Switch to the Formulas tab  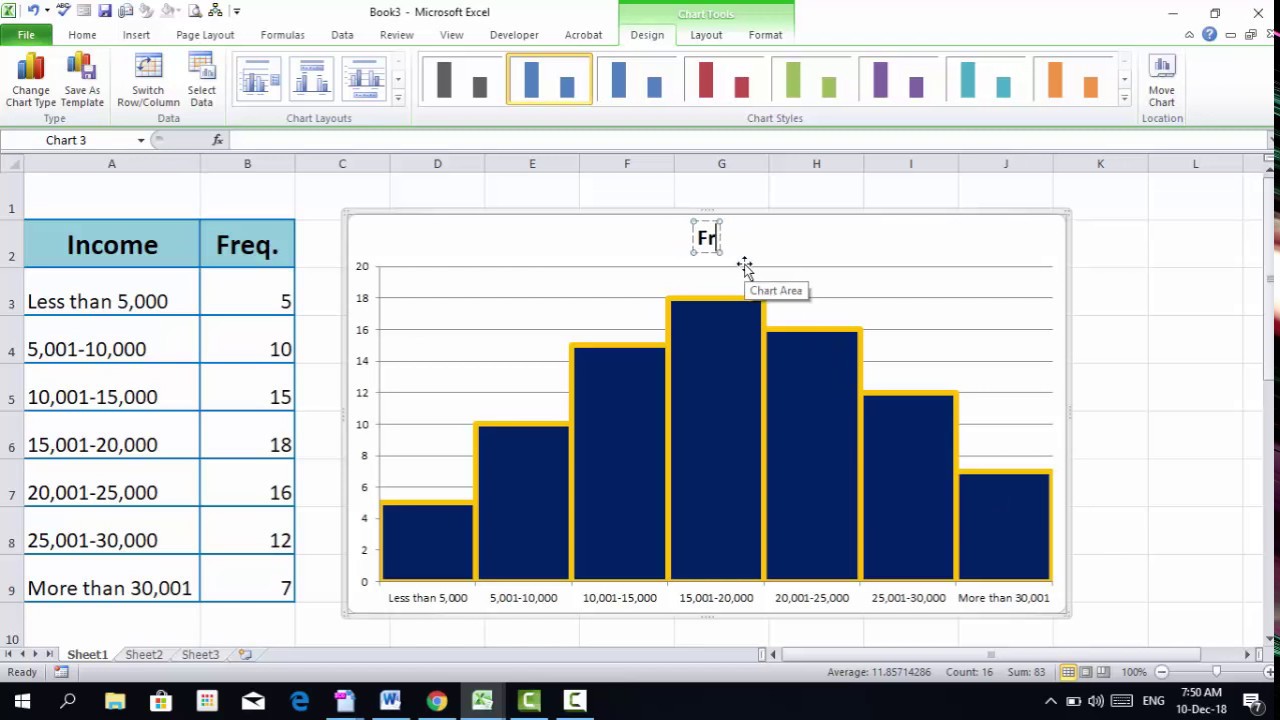coord(282,35)
